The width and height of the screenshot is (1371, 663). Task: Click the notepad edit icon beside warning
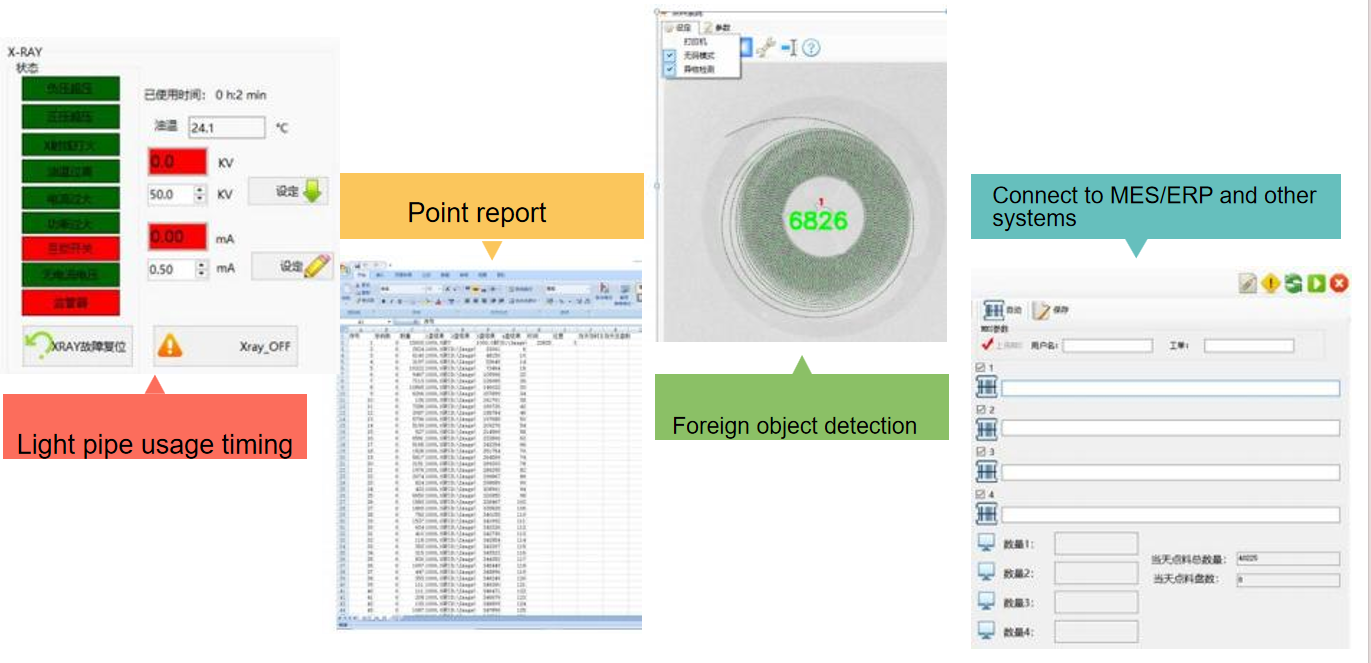(1247, 284)
